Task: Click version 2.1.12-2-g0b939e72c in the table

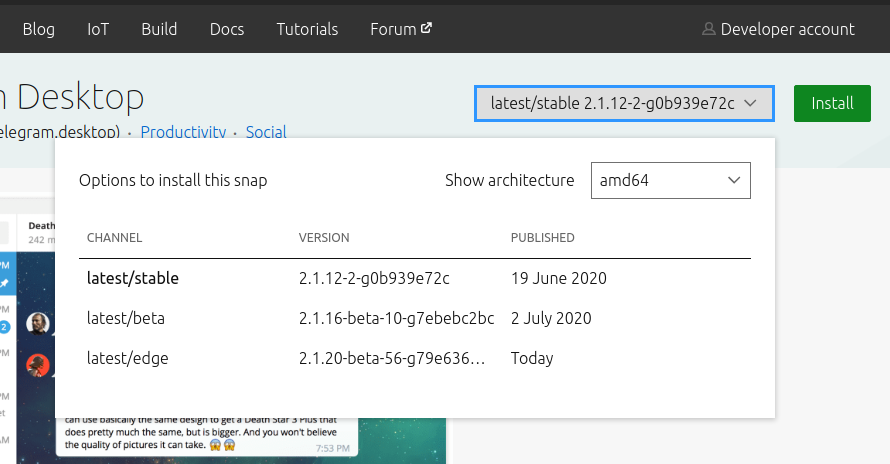Action: coord(374,278)
